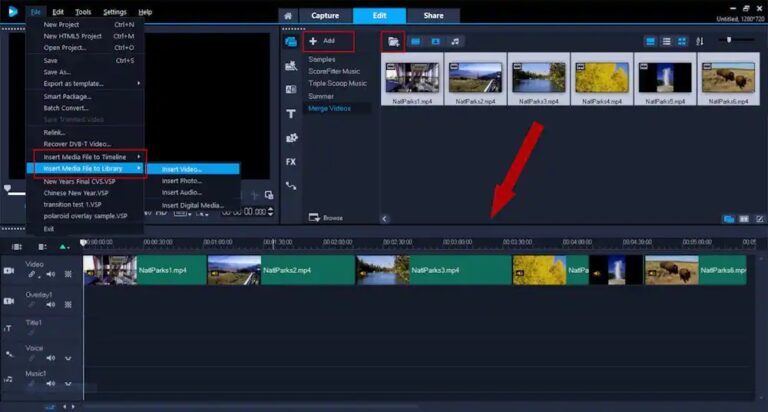This screenshot has width=768, height=412.
Task: Switch to the Share tab
Action: pyautogui.click(x=433, y=16)
